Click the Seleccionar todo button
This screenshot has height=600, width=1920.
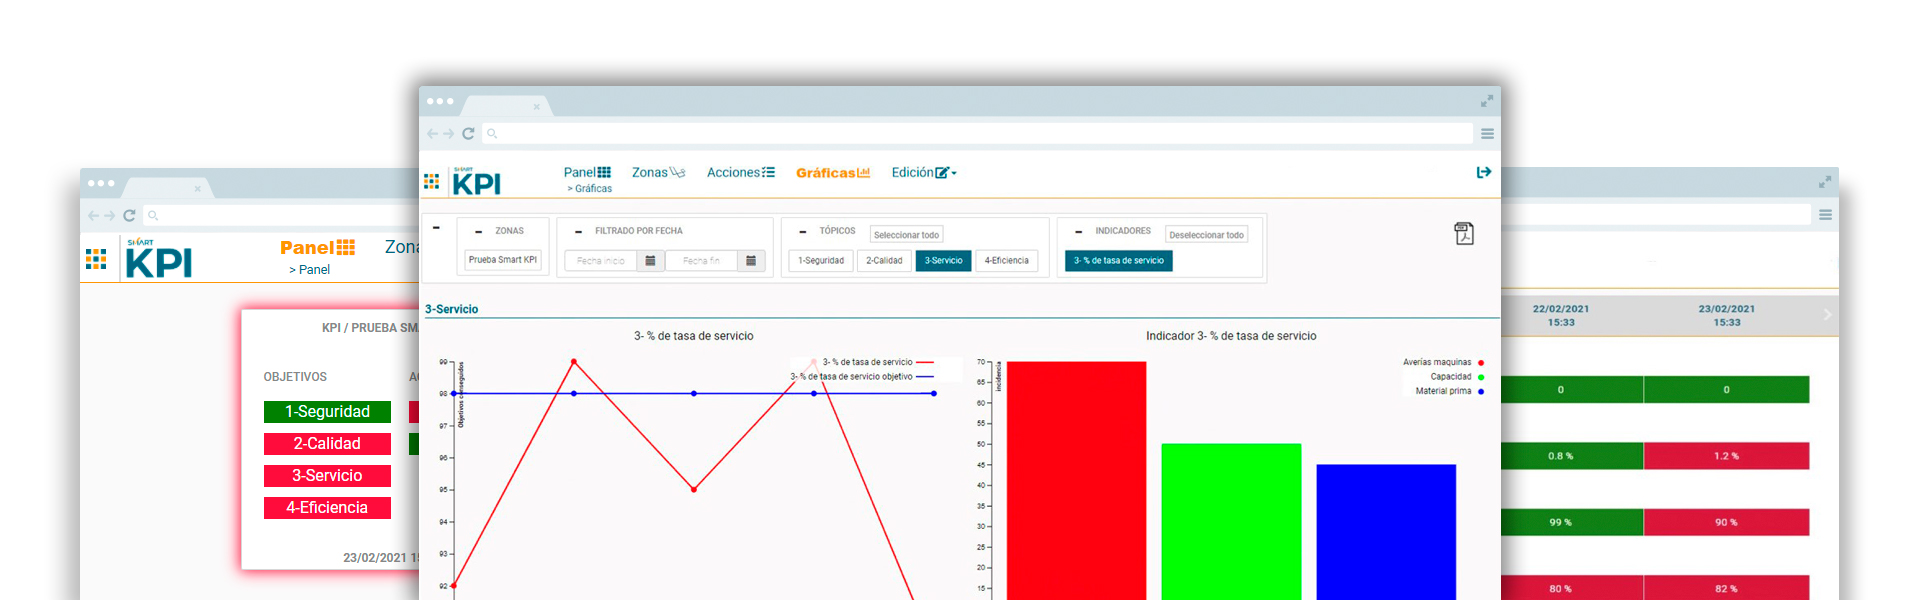pos(906,235)
